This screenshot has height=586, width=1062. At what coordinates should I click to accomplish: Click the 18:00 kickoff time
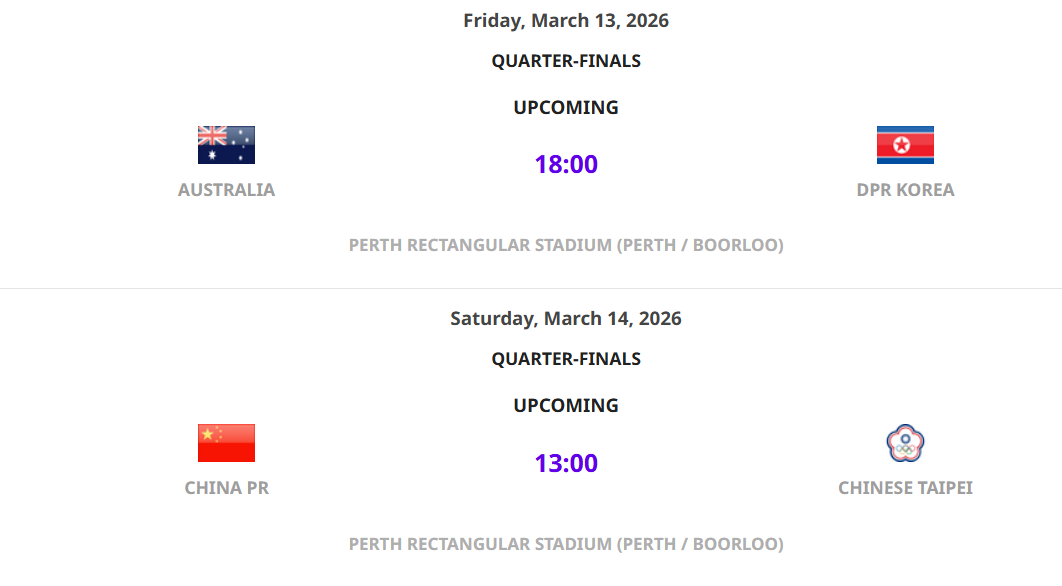pos(566,165)
